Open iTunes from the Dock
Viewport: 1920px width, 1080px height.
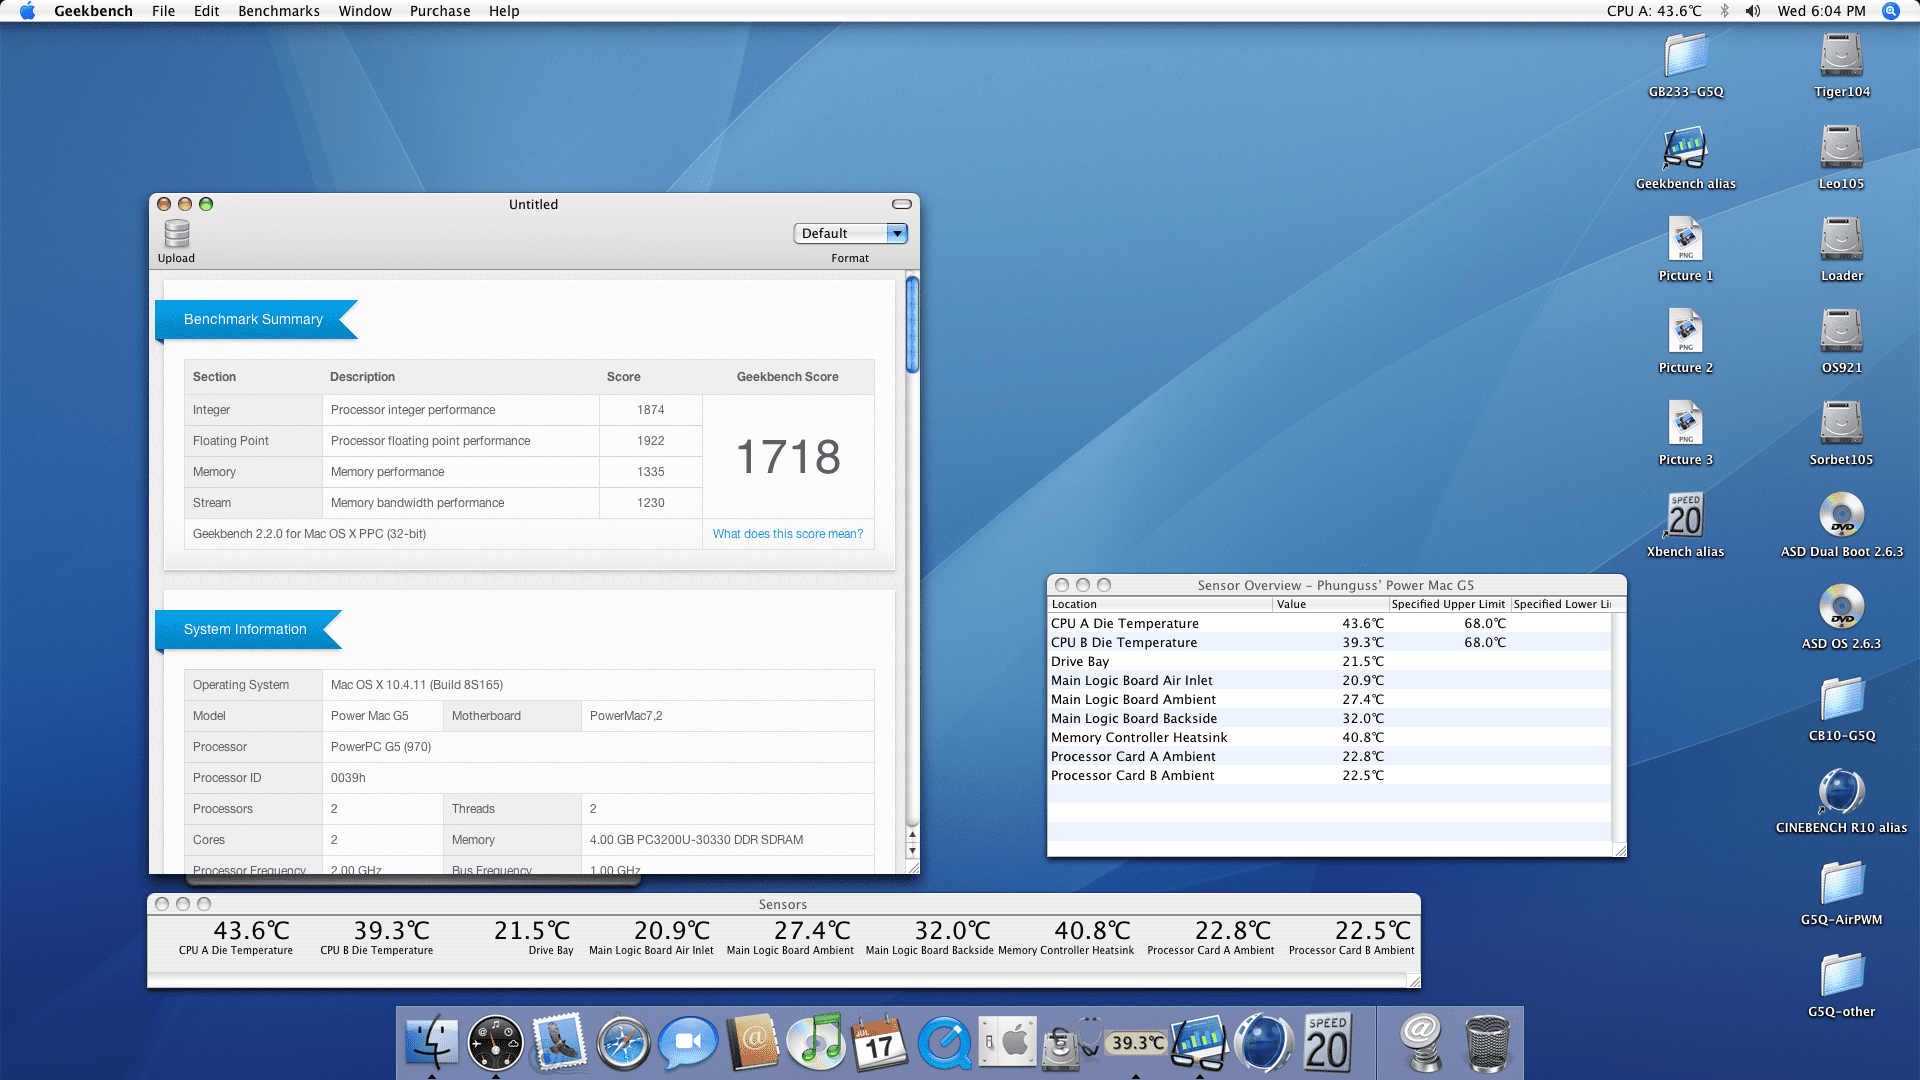click(816, 1043)
